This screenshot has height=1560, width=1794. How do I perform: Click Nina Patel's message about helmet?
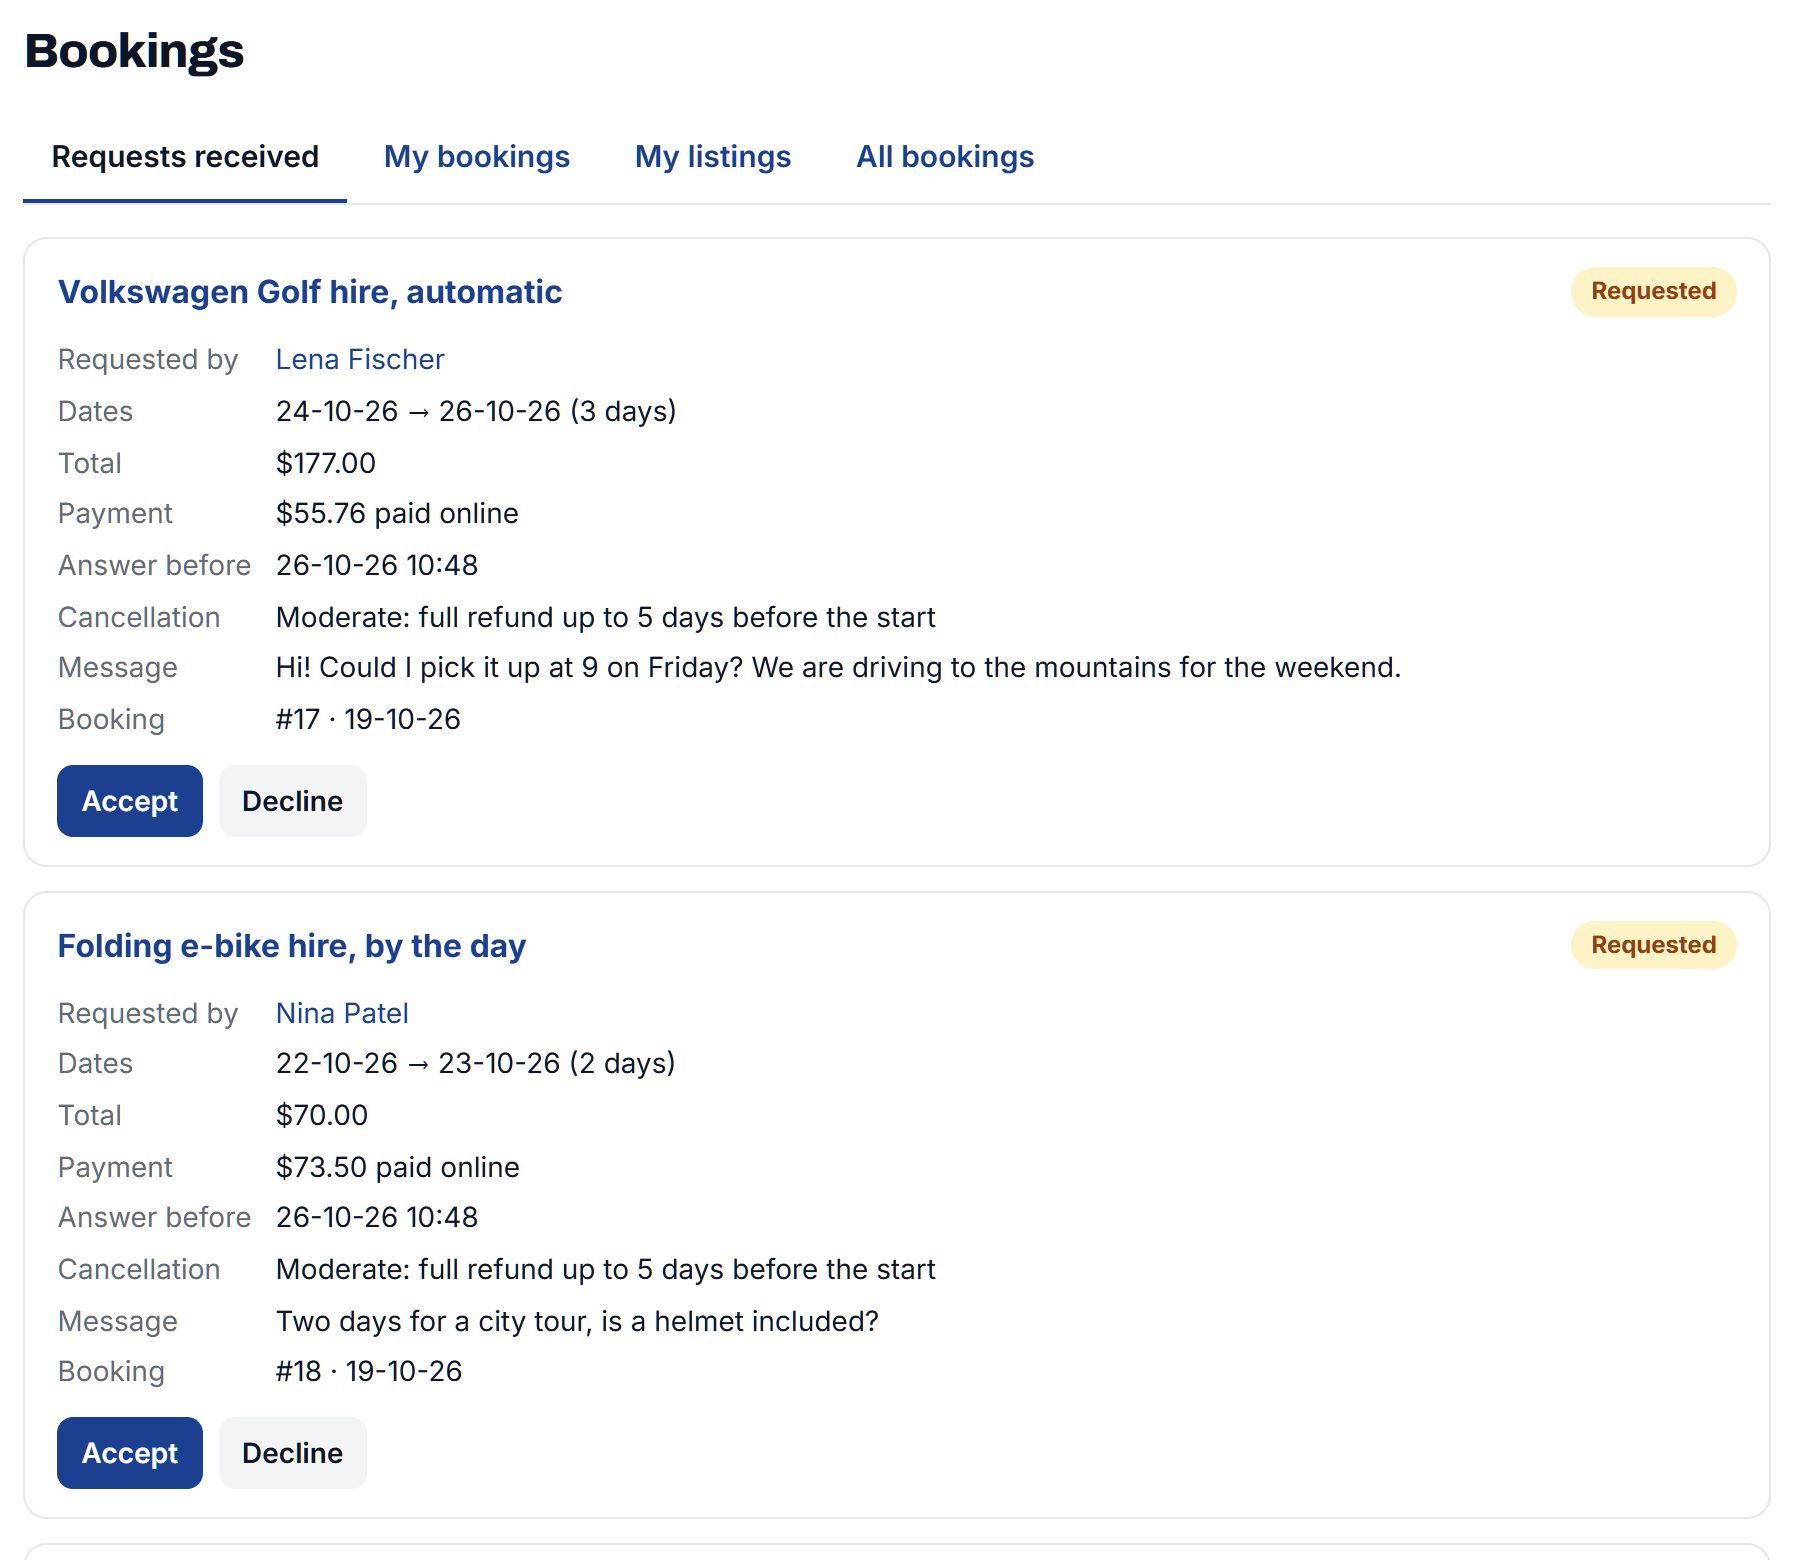point(577,1321)
